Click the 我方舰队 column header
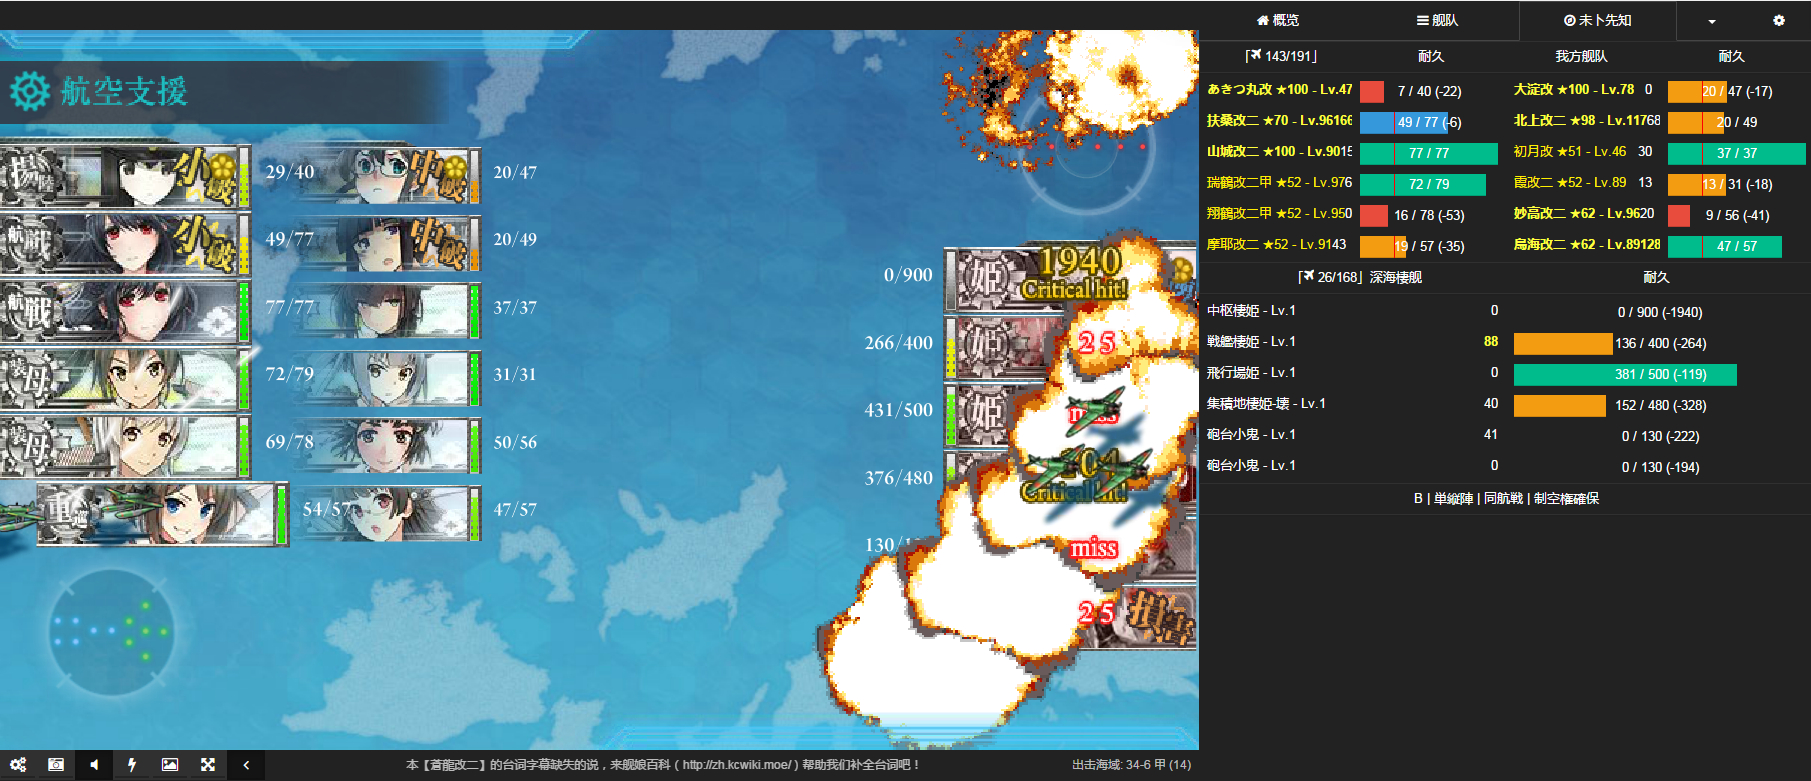Image resolution: width=1811 pixels, height=781 pixels. (1581, 57)
